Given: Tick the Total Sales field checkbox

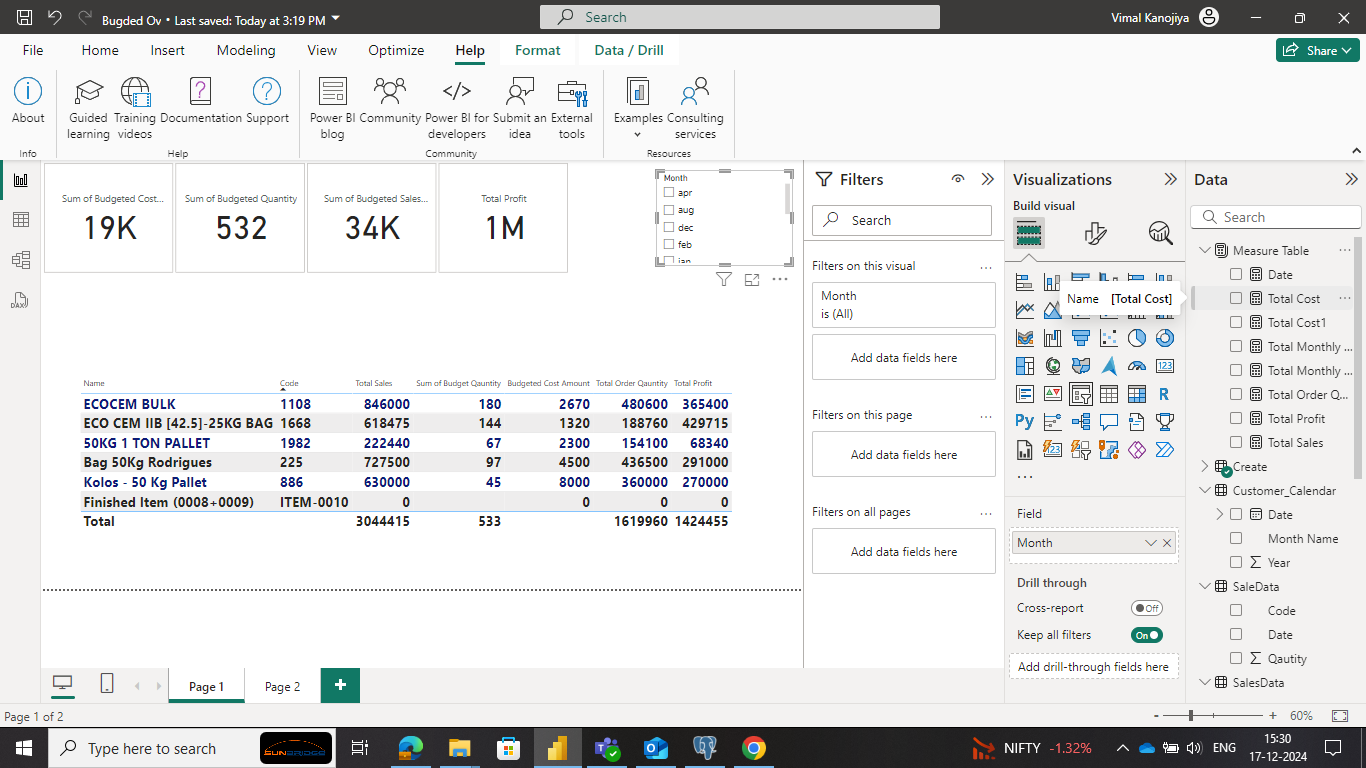Looking at the screenshot, I should (1236, 443).
